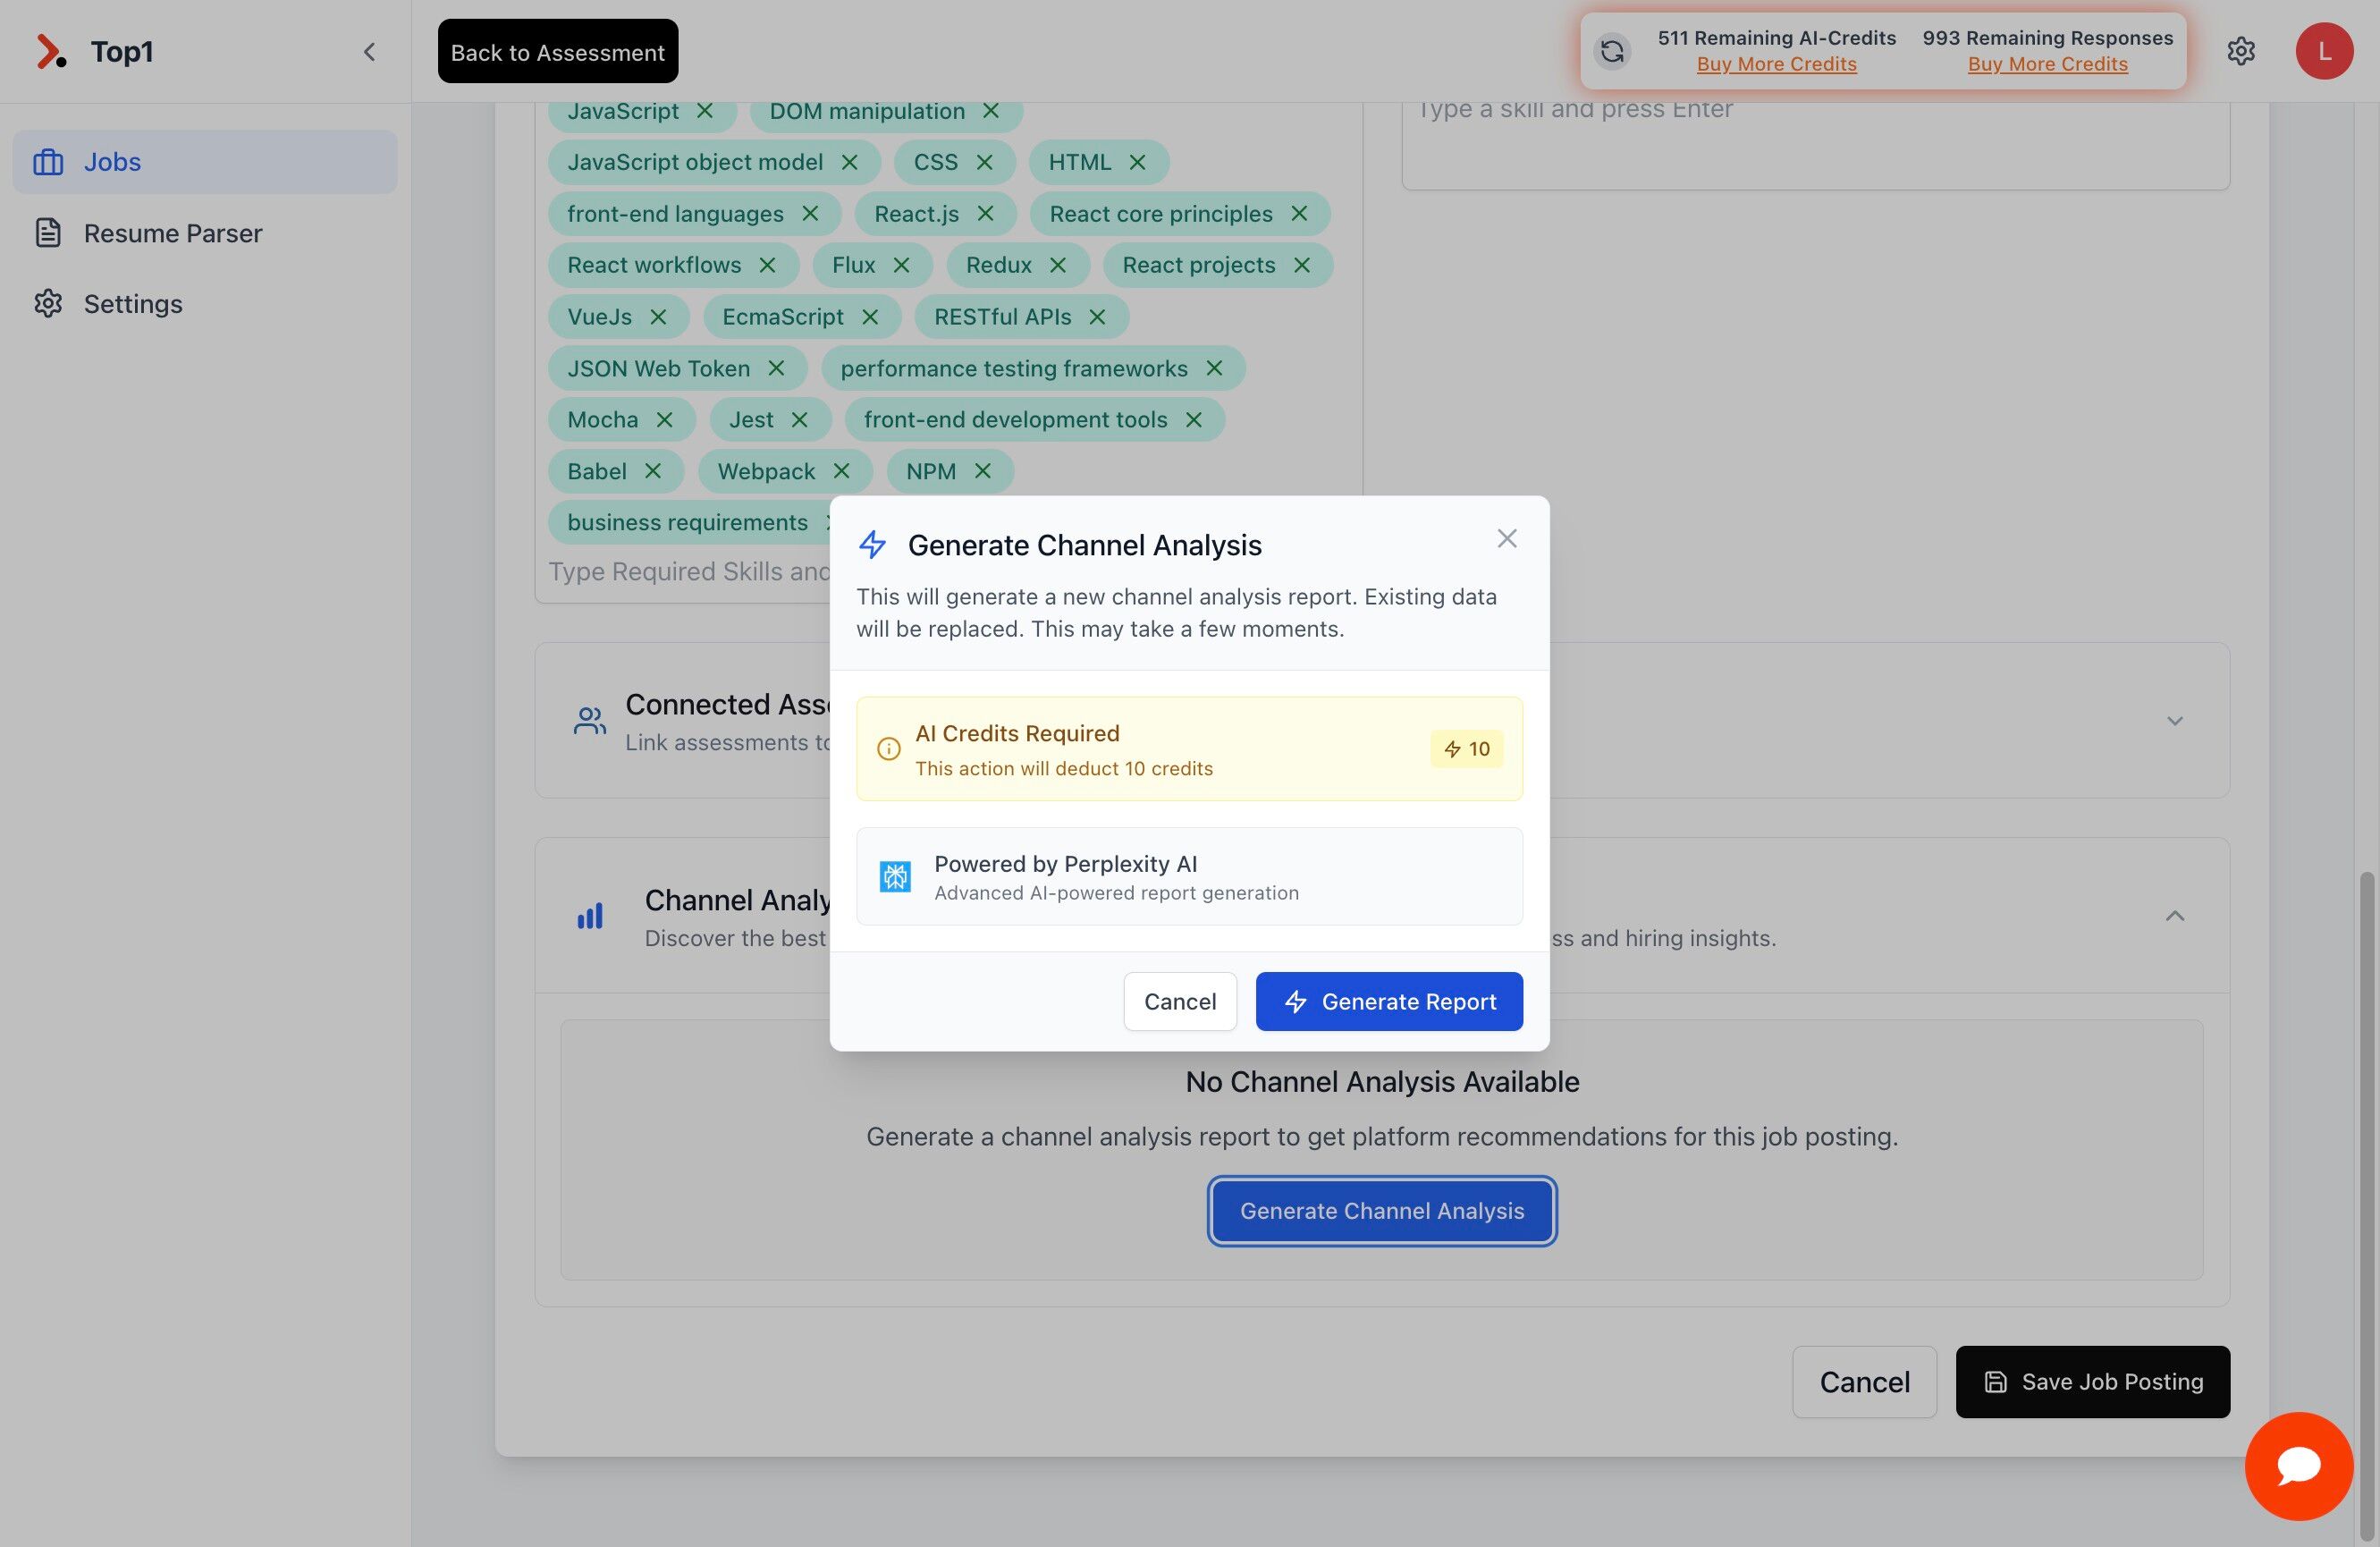This screenshot has width=2380, height=1547.
Task: Click the Generate Report button
Action: [x=1389, y=1001]
